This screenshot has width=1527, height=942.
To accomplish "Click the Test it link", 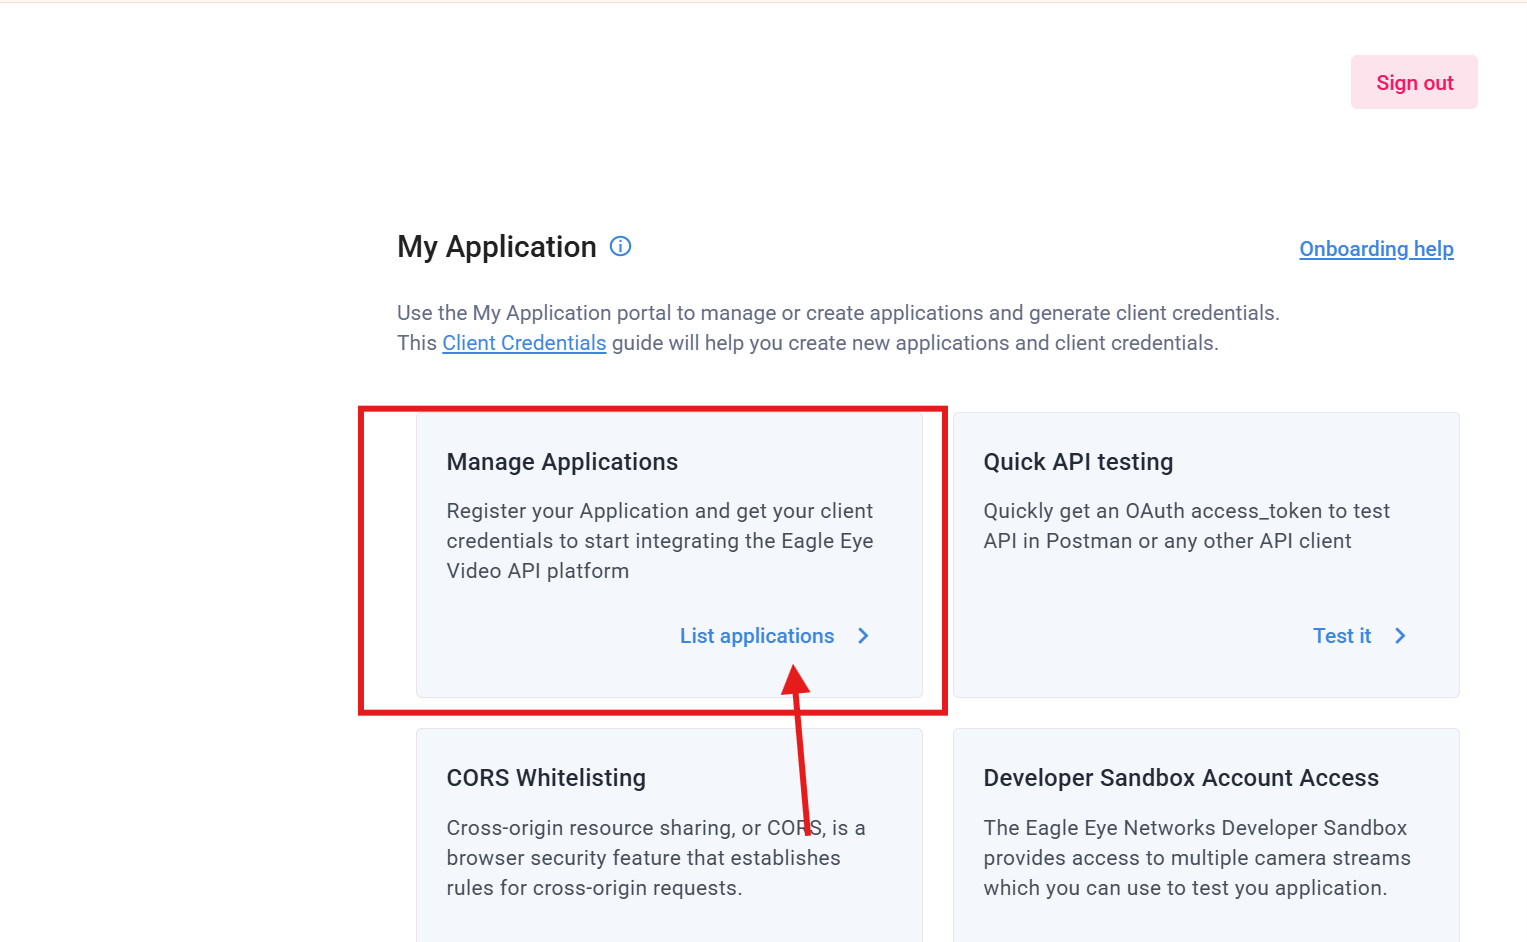I will tap(1341, 636).
